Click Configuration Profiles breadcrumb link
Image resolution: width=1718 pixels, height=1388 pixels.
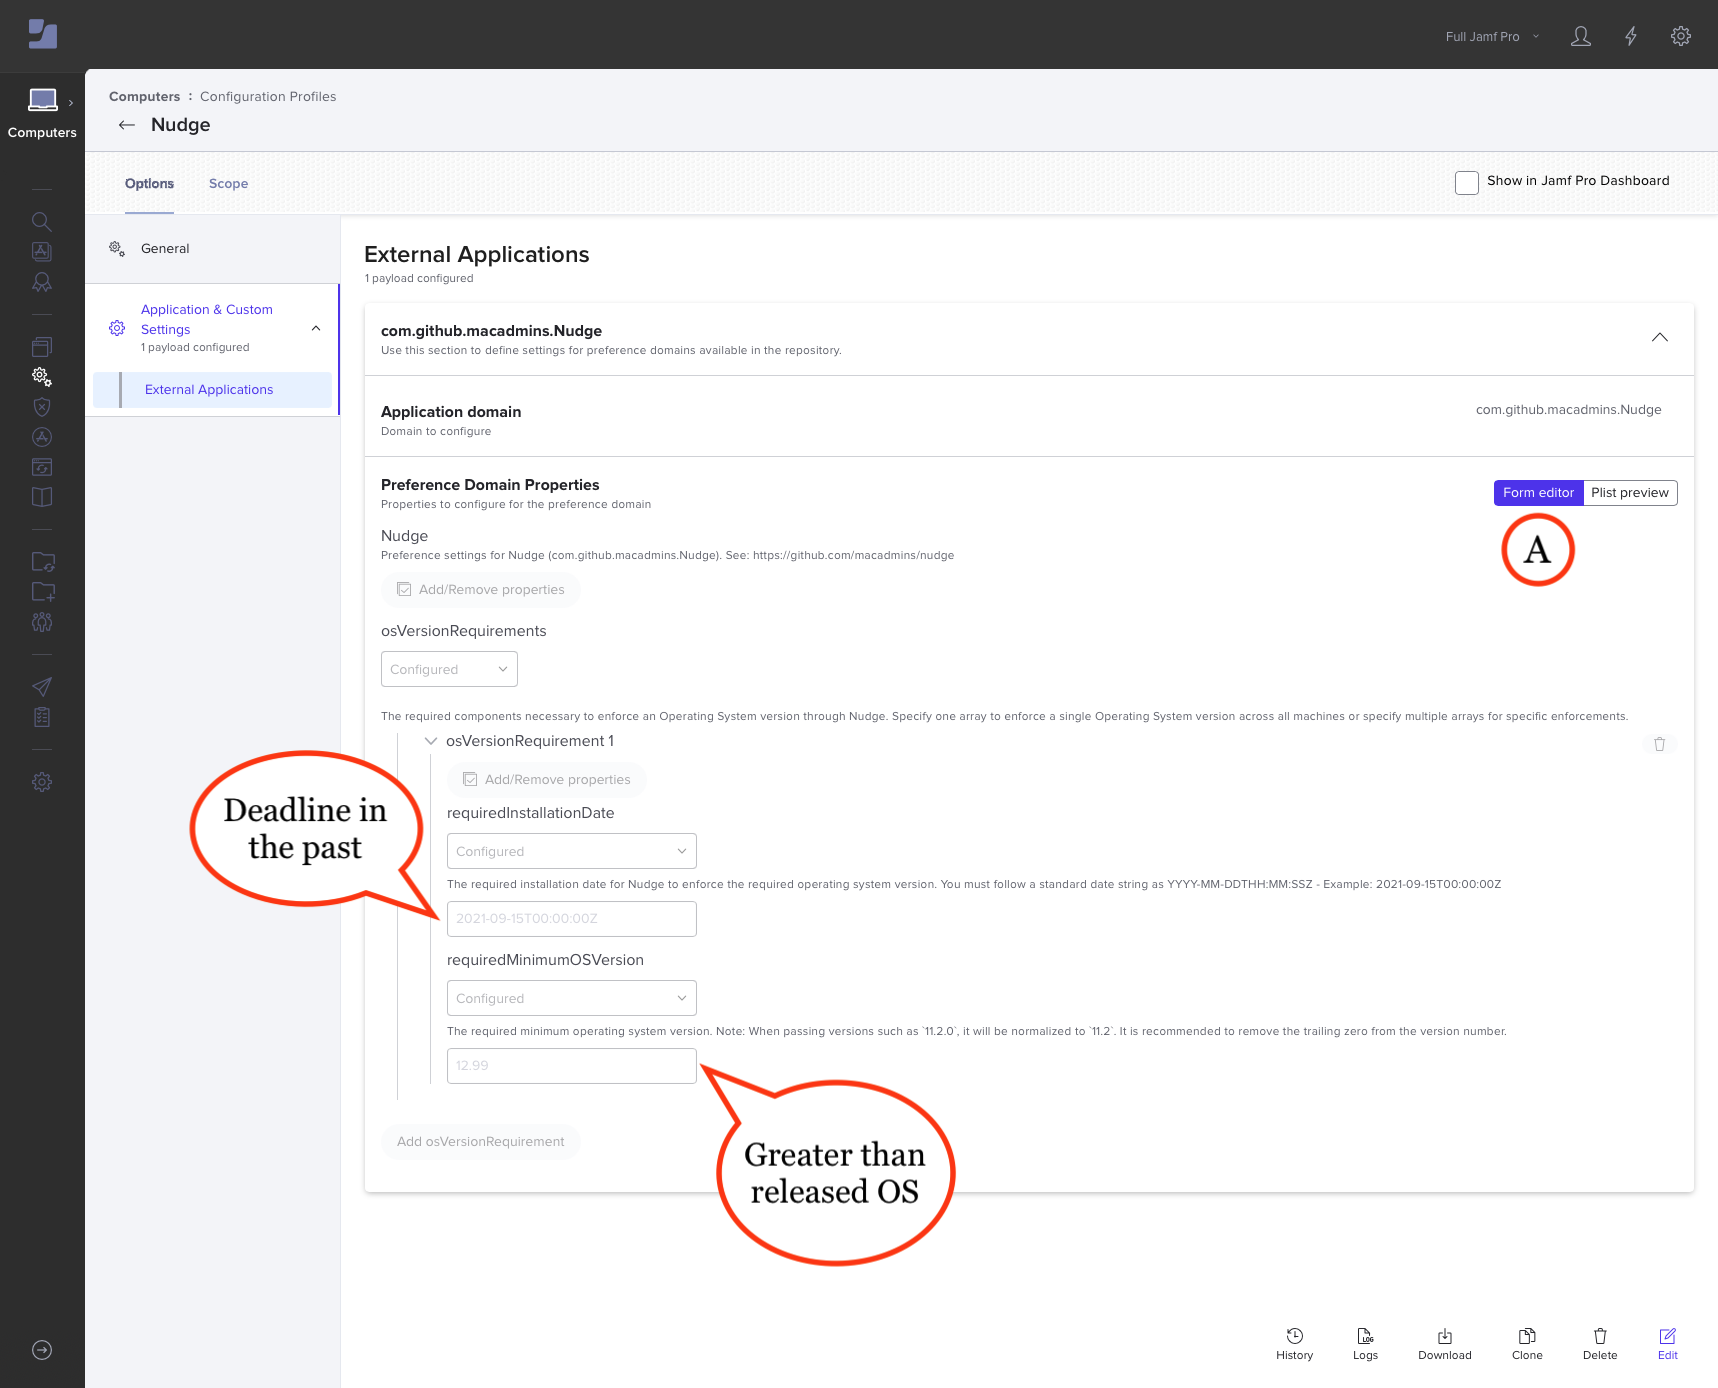268,97
